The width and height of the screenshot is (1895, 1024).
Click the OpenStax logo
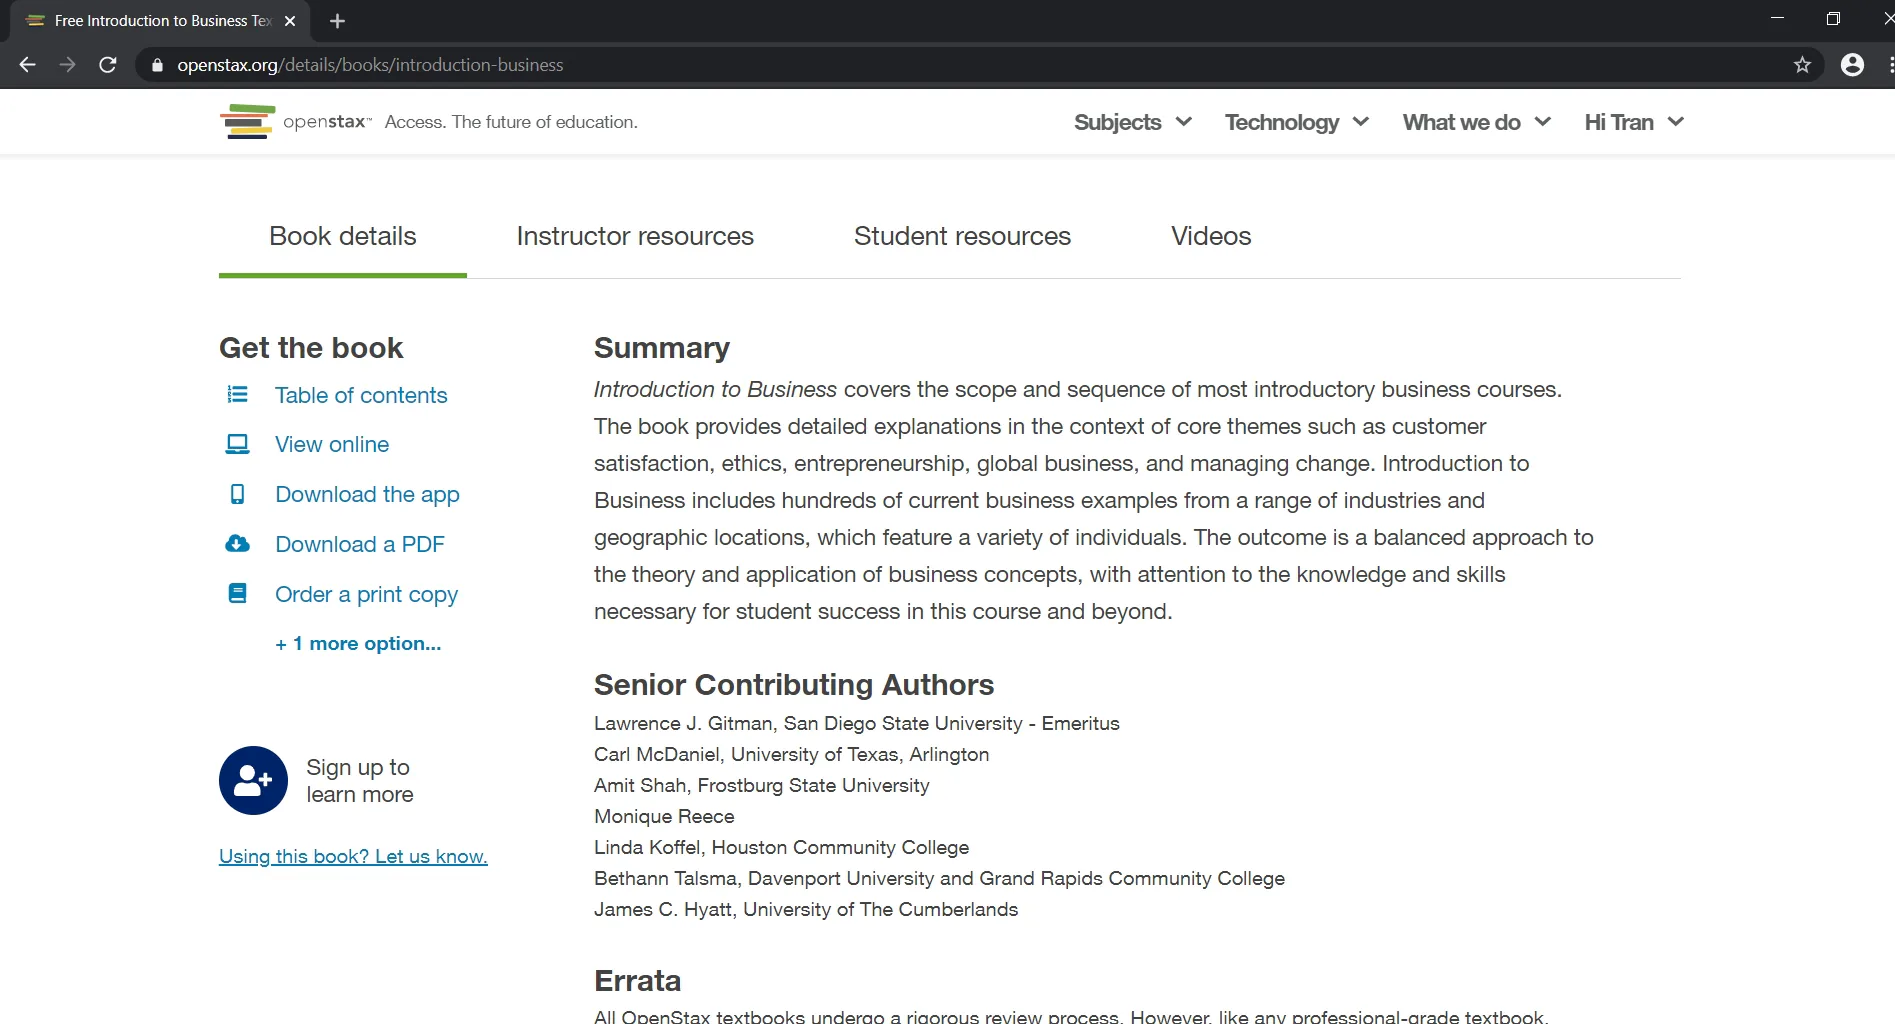tap(296, 122)
